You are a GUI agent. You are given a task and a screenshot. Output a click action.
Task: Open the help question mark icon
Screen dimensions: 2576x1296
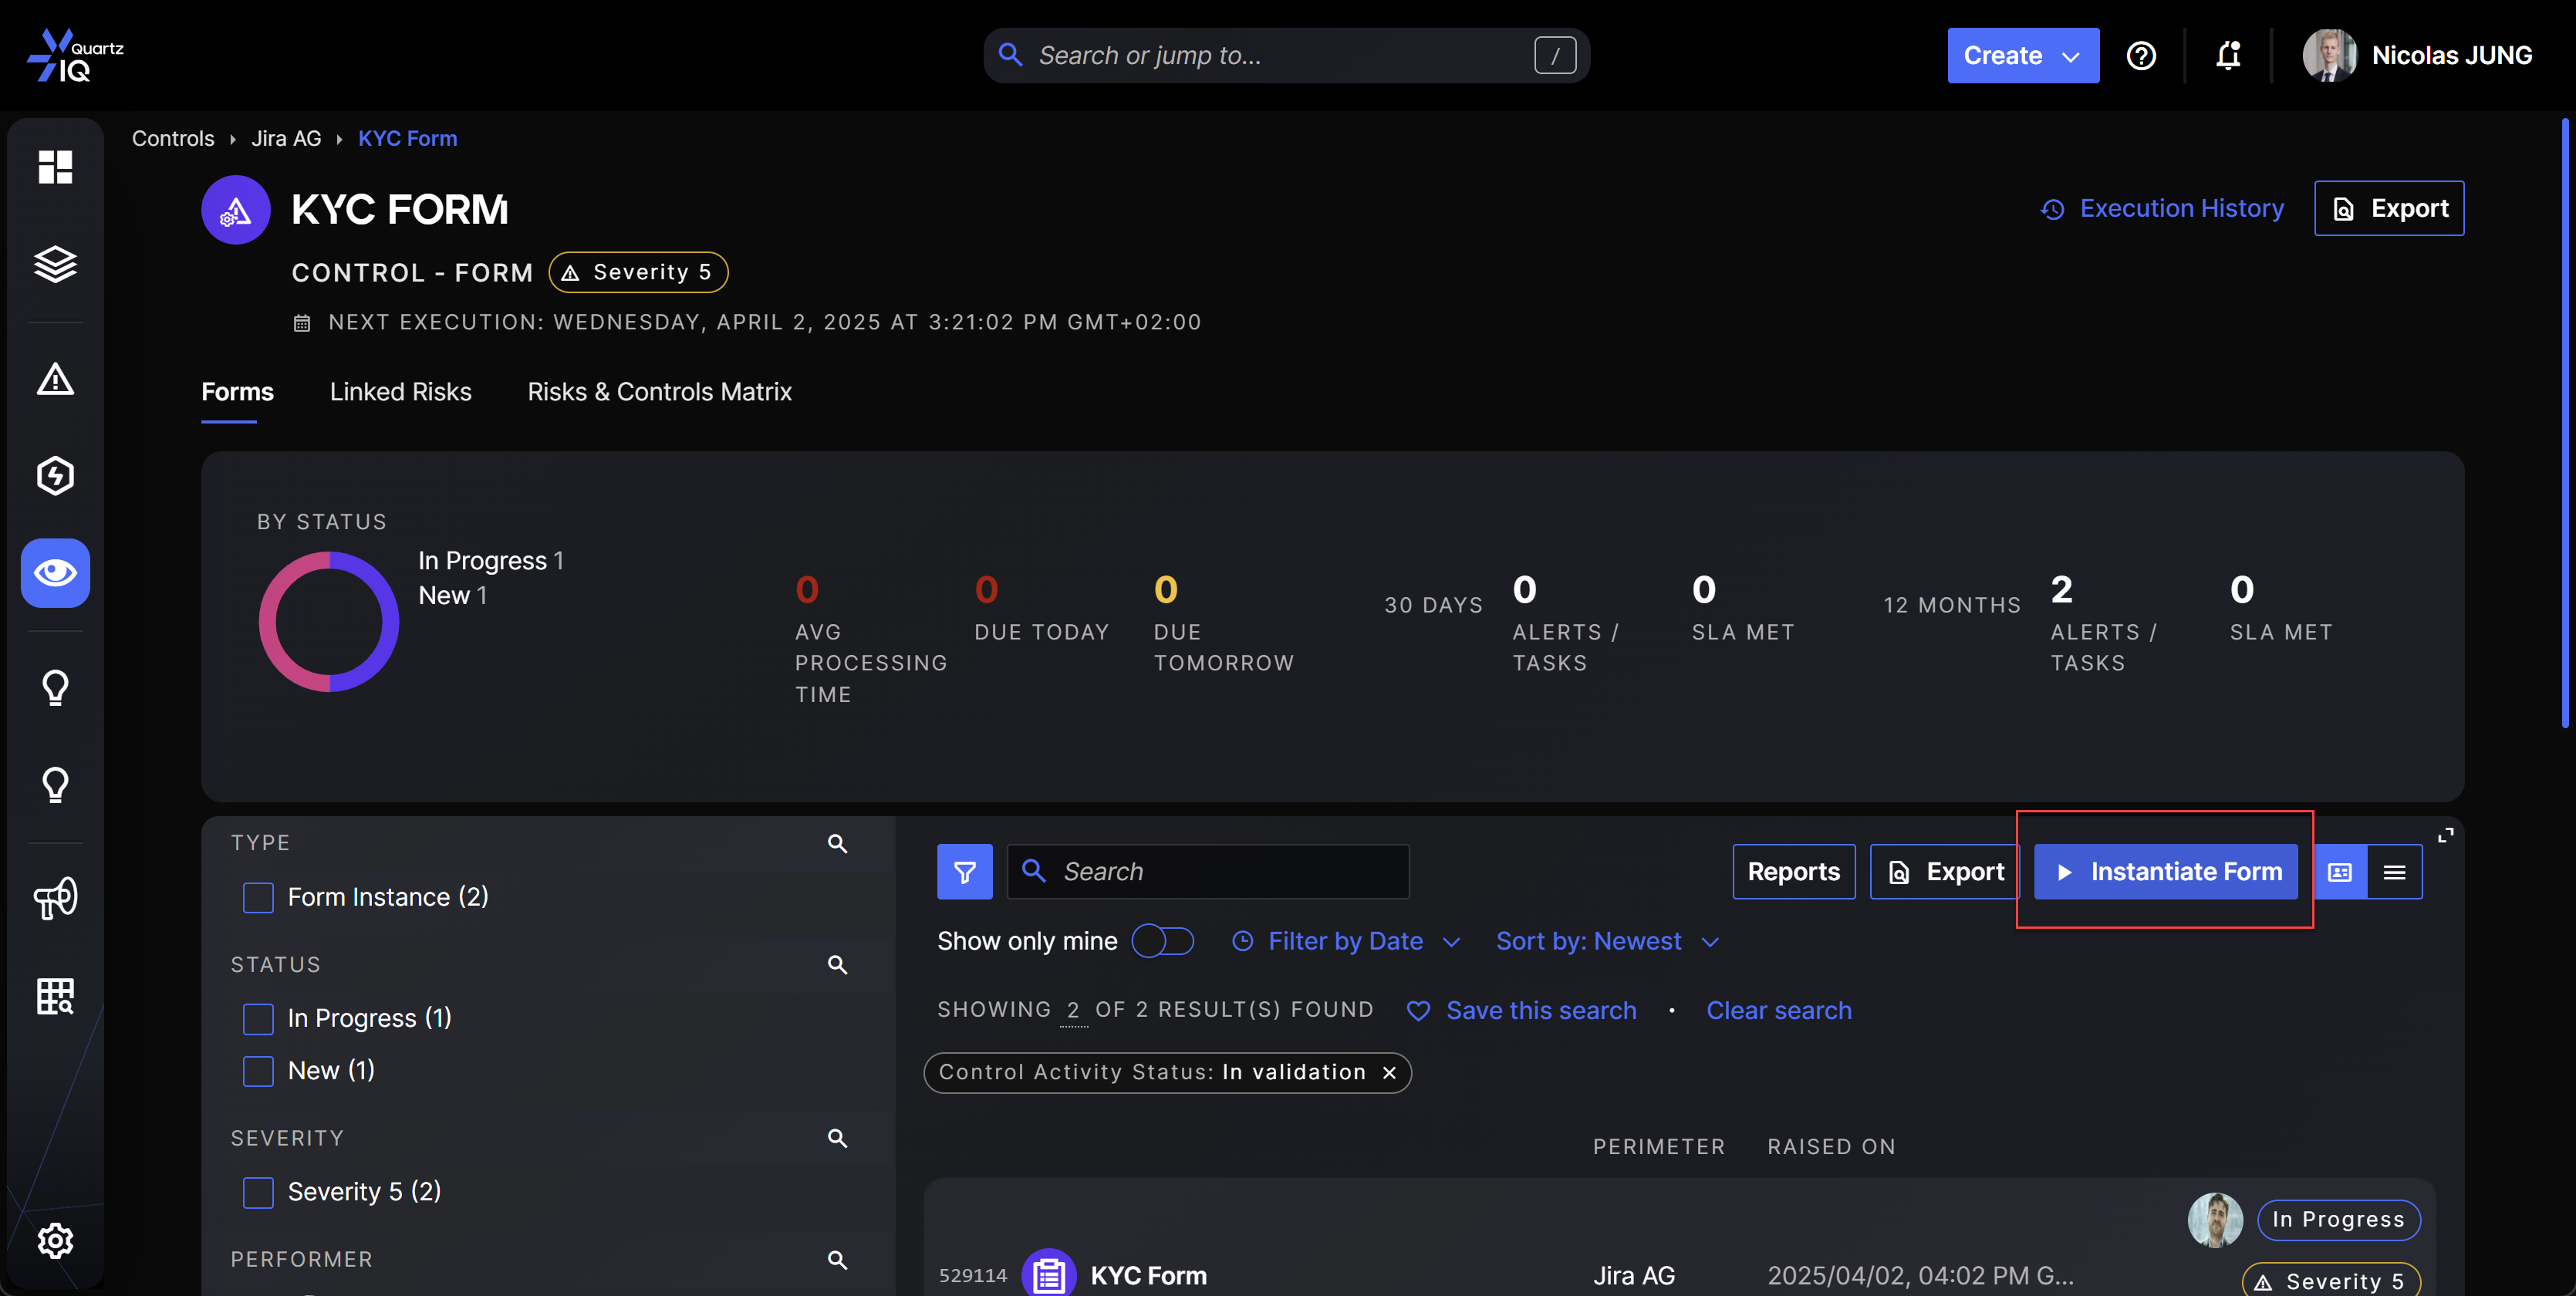(2141, 56)
